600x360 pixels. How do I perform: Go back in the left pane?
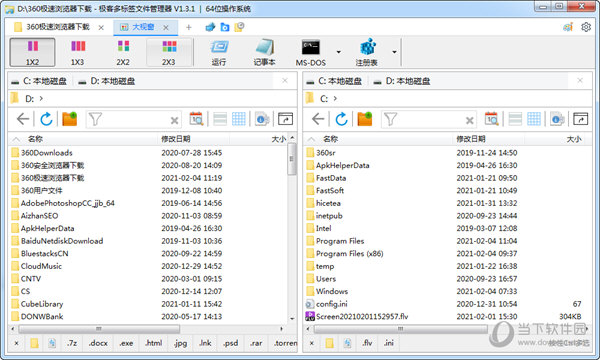23,119
